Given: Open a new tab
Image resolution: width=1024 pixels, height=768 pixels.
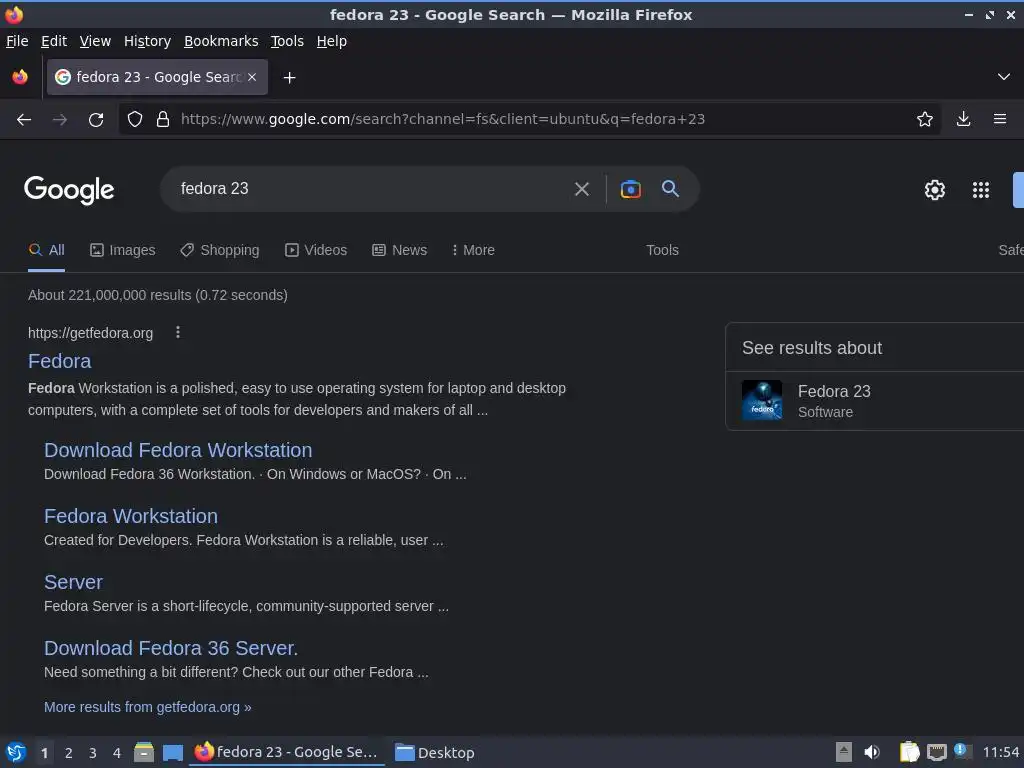Looking at the screenshot, I should (x=289, y=78).
